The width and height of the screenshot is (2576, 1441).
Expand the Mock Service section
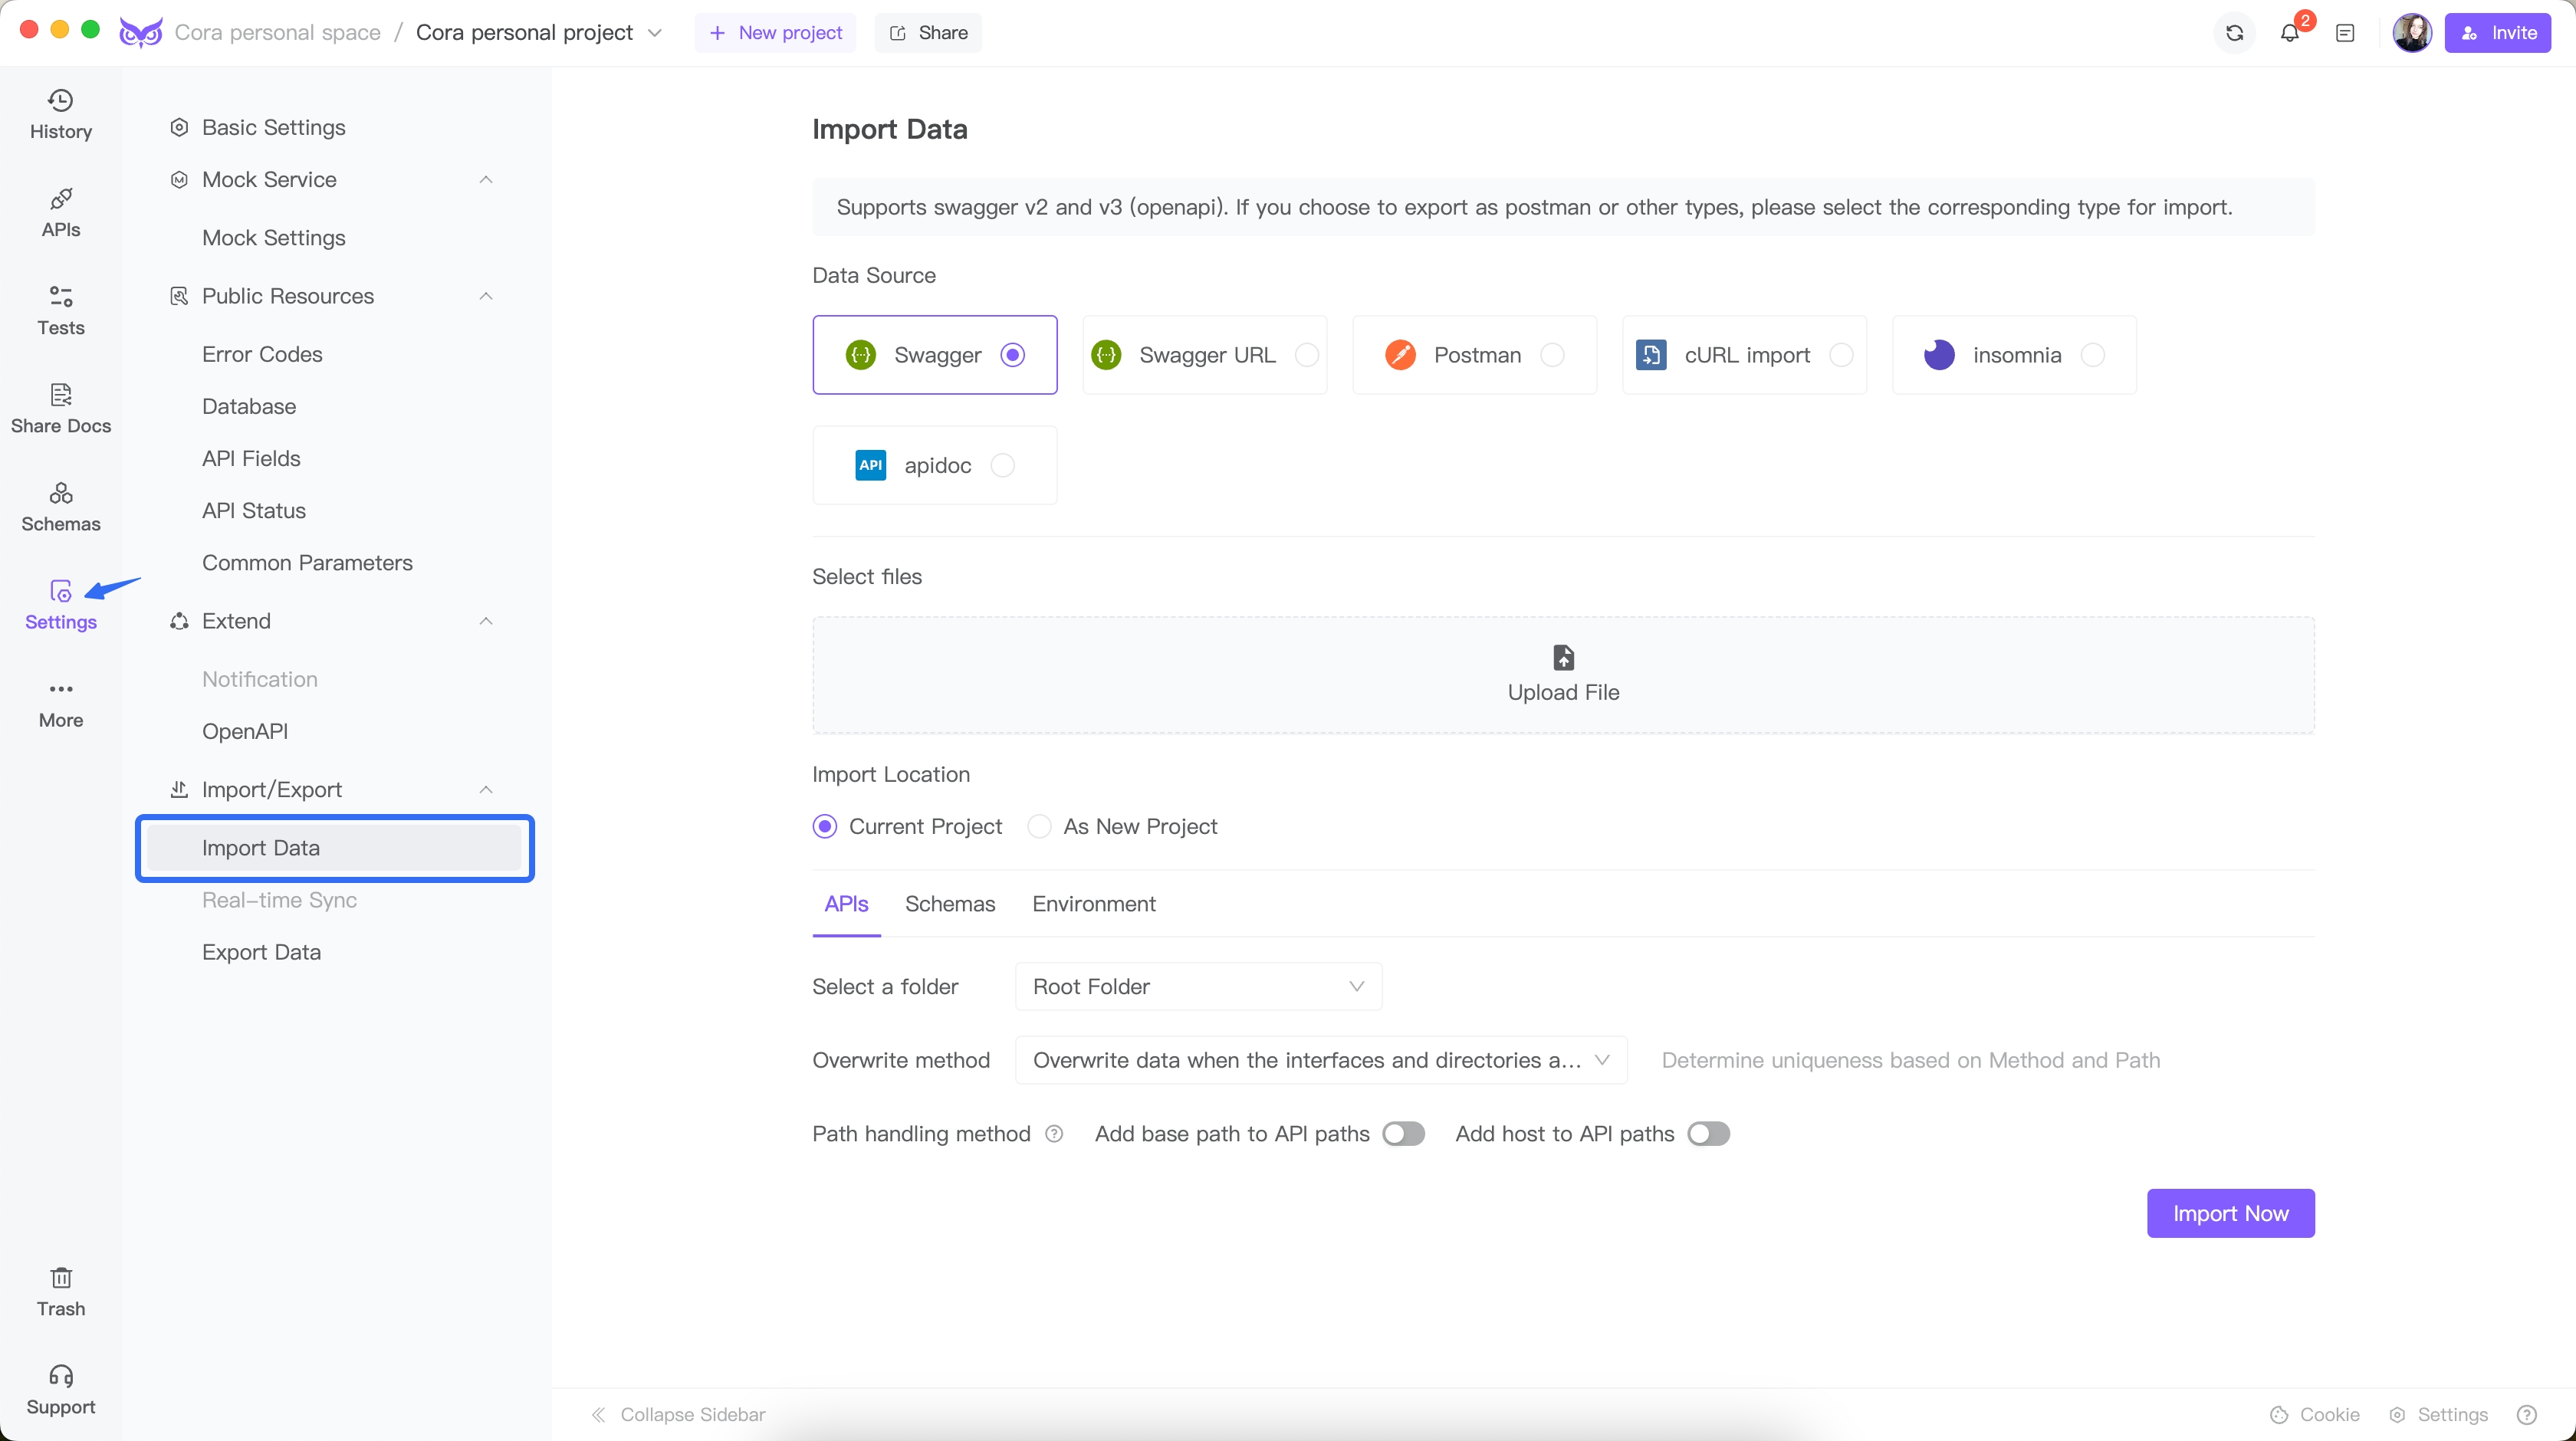pyautogui.click(x=487, y=179)
